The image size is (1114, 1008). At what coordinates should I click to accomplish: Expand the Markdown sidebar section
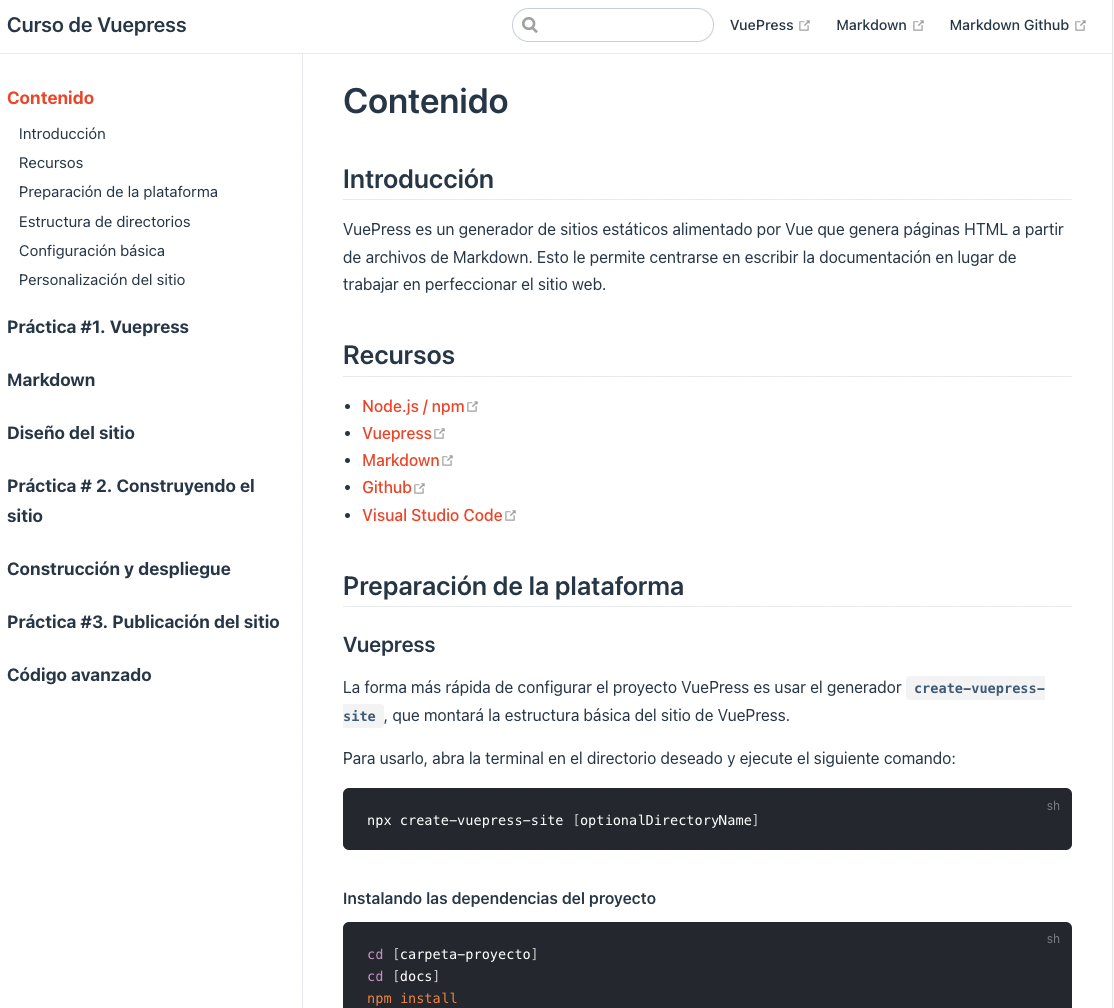[51, 380]
